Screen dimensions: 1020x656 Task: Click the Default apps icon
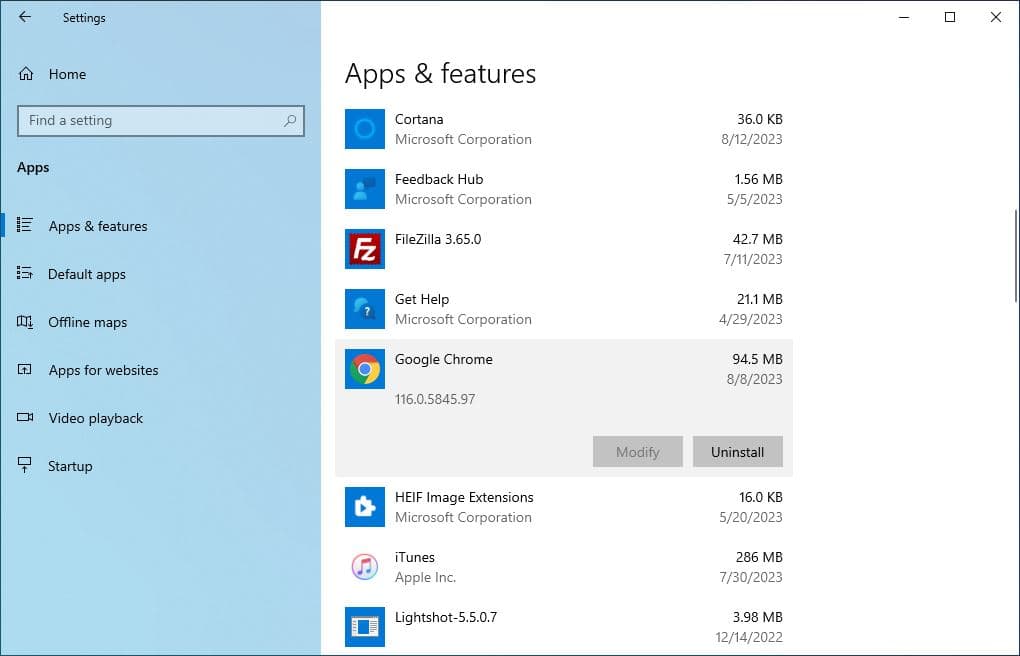click(x=25, y=273)
